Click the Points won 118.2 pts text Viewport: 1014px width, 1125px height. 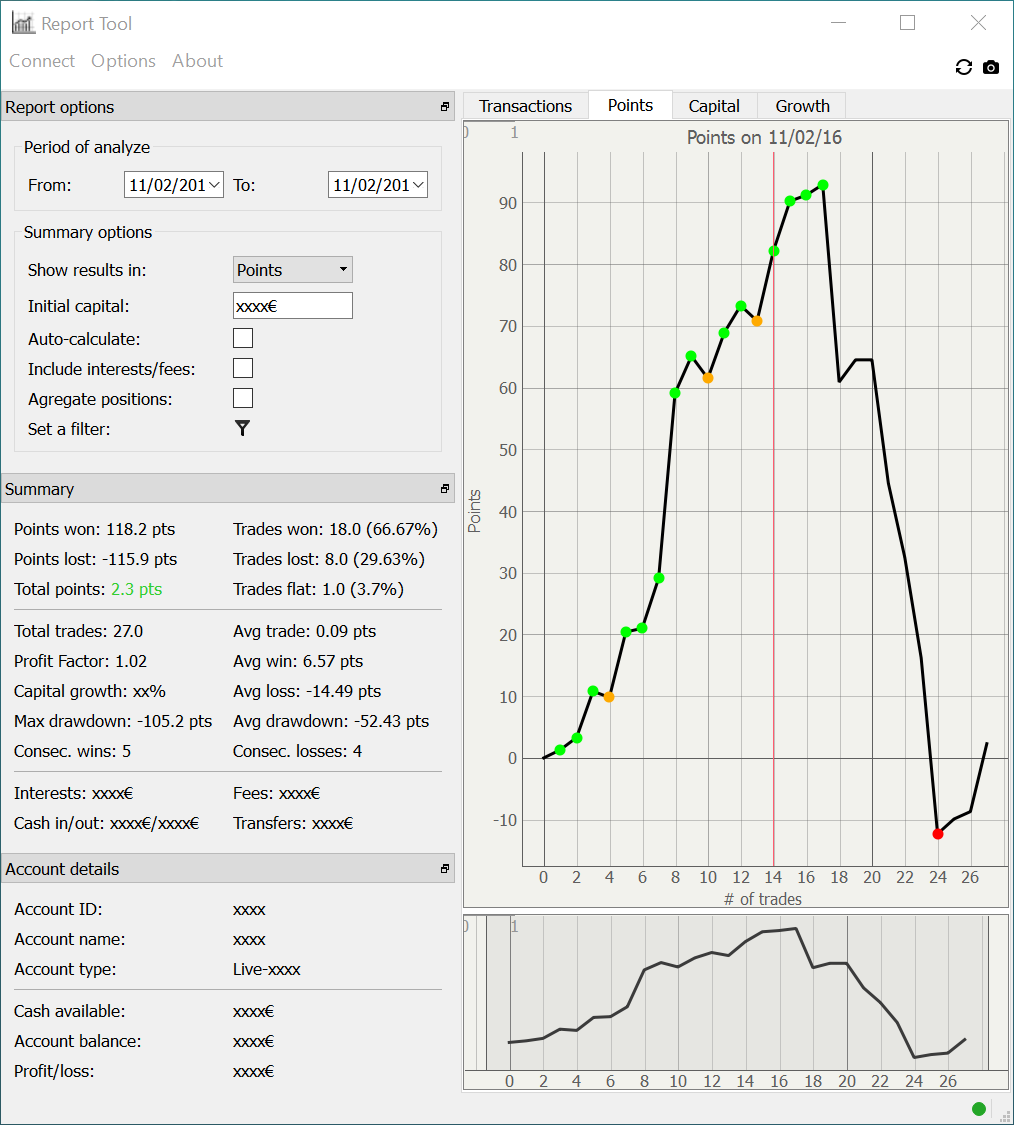(95, 529)
